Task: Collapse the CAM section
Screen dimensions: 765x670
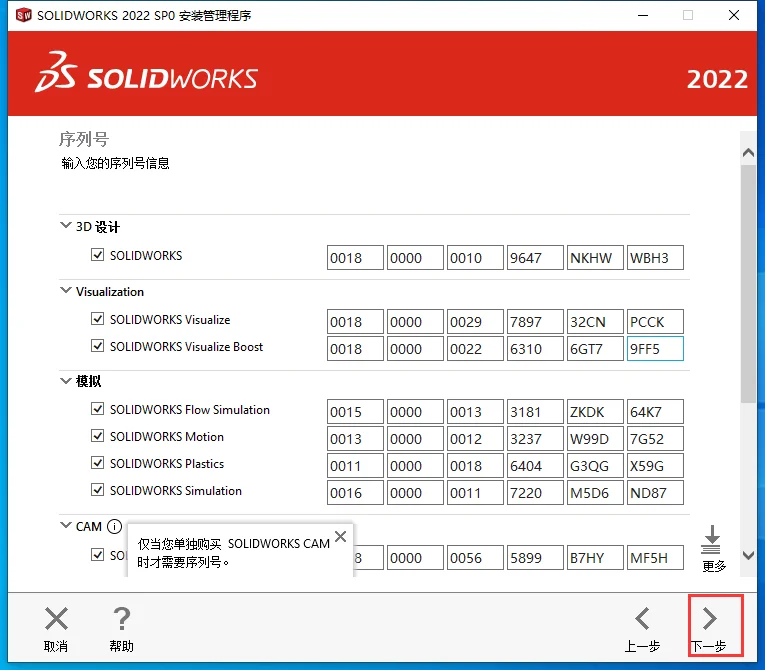Action: coord(65,526)
